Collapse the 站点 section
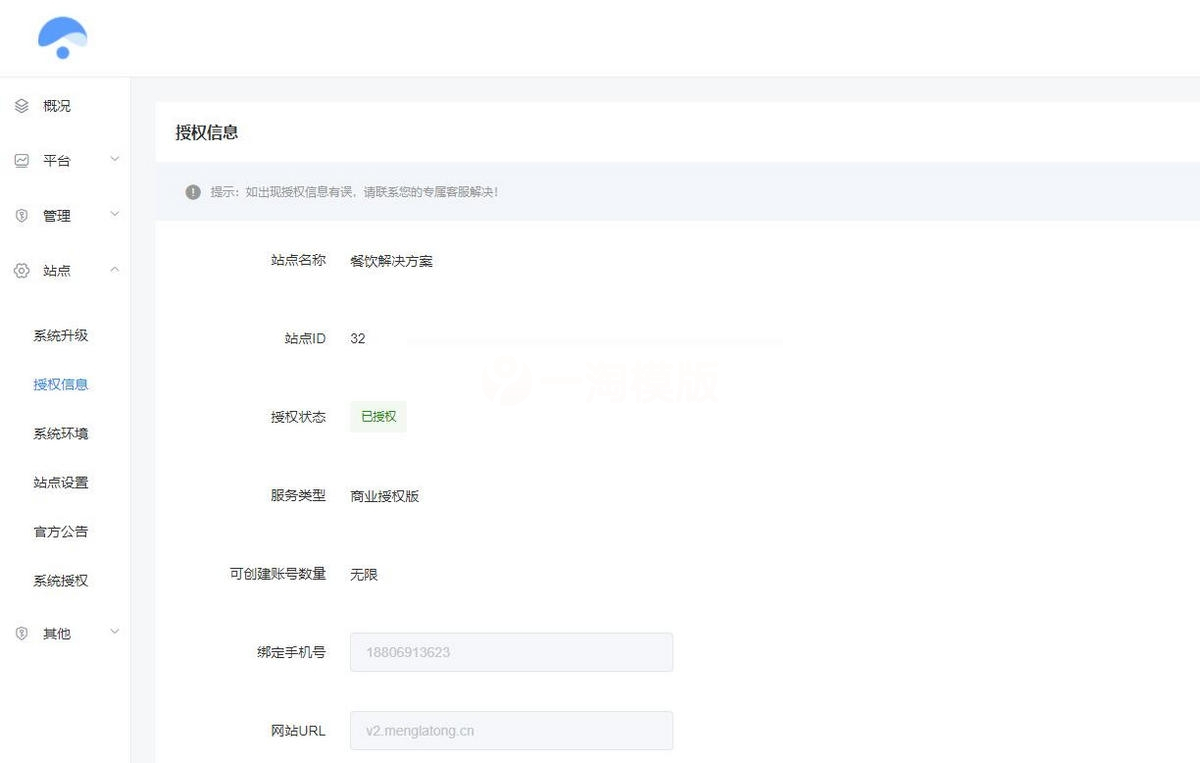 point(114,269)
